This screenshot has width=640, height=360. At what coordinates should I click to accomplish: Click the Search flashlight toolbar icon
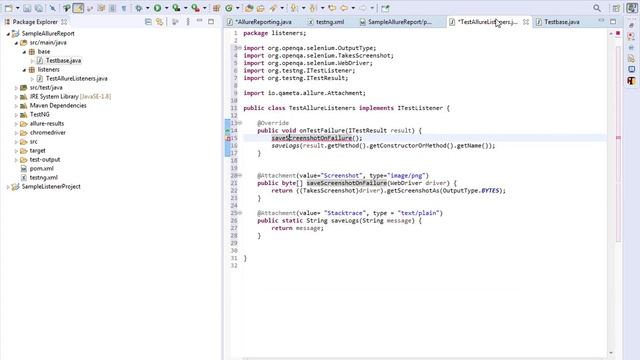pos(273,8)
